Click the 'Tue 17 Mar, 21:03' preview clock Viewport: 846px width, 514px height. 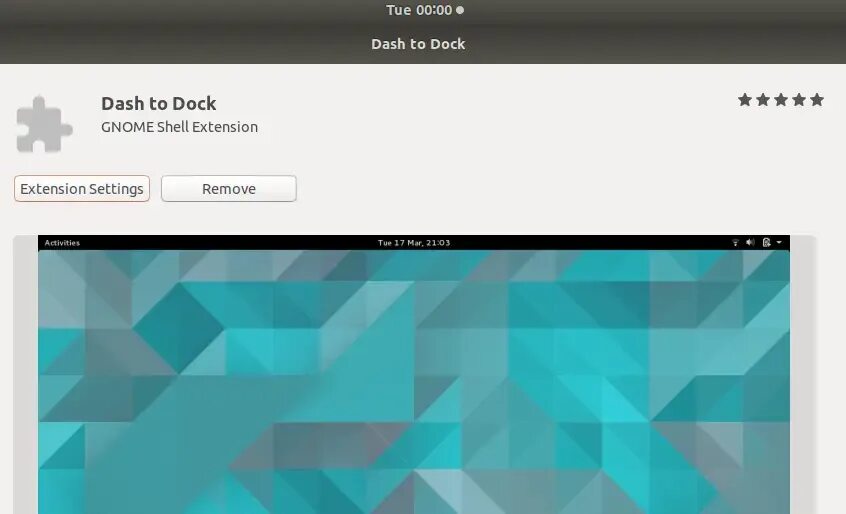pyautogui.click(x=414, y=243)
